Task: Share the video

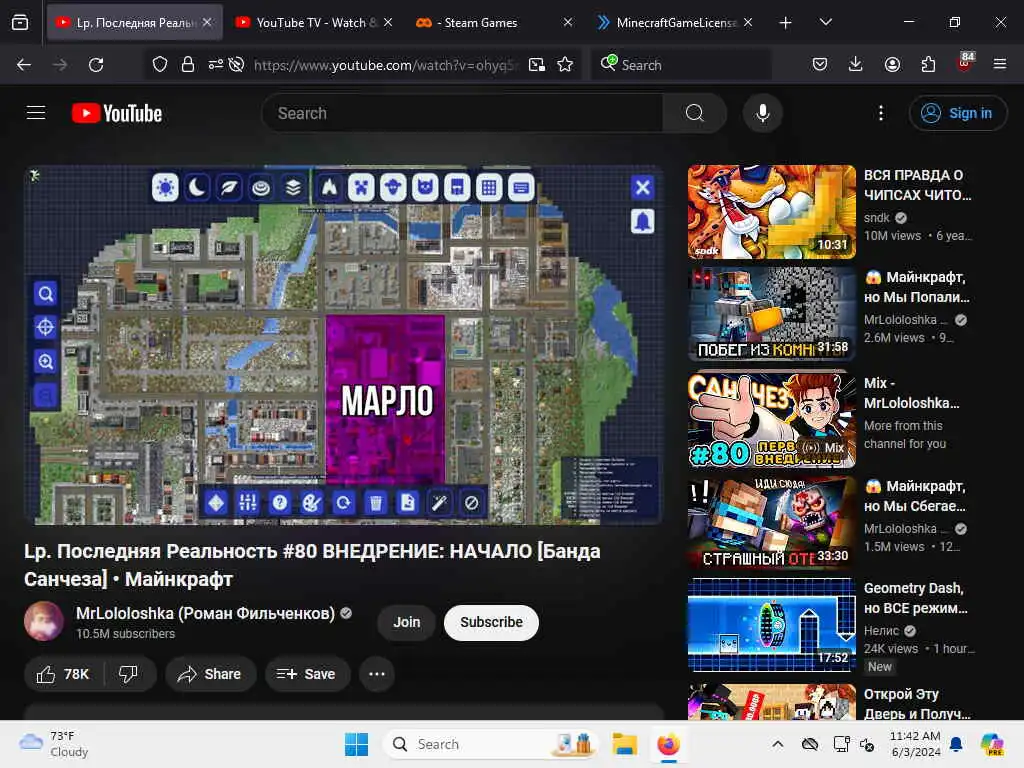Action: pos(210,674)
